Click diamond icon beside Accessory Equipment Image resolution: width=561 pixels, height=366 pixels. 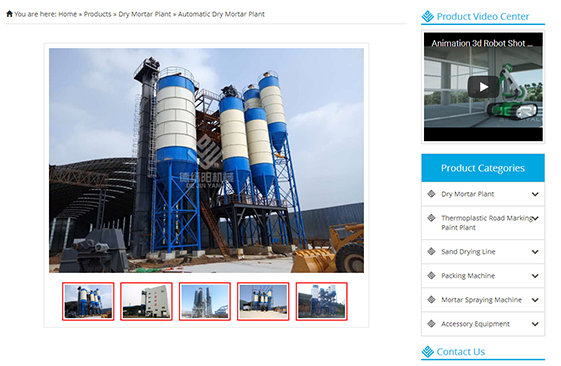tap(431, 324)
